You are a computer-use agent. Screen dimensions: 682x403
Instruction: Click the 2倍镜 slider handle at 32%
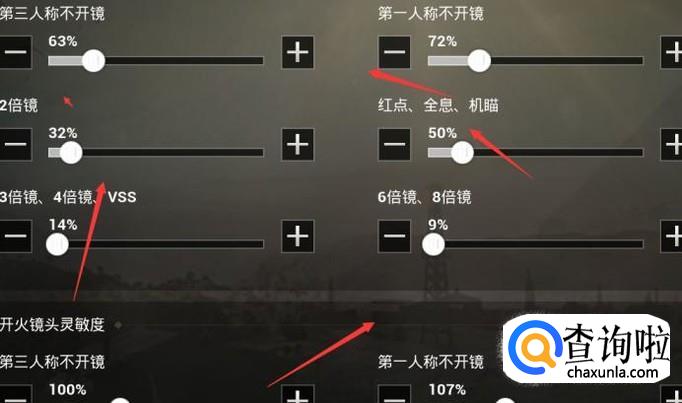click(x=71, y=152)
